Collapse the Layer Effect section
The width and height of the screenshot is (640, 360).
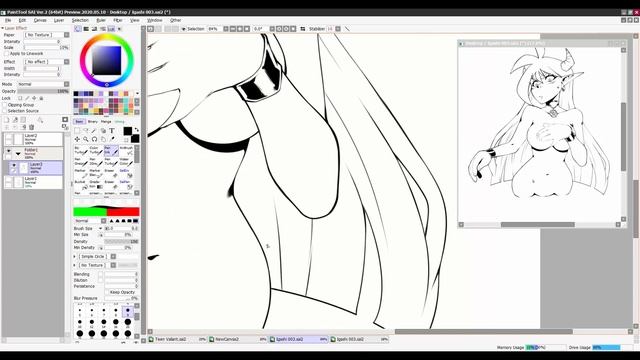click(x=2, y=28)
